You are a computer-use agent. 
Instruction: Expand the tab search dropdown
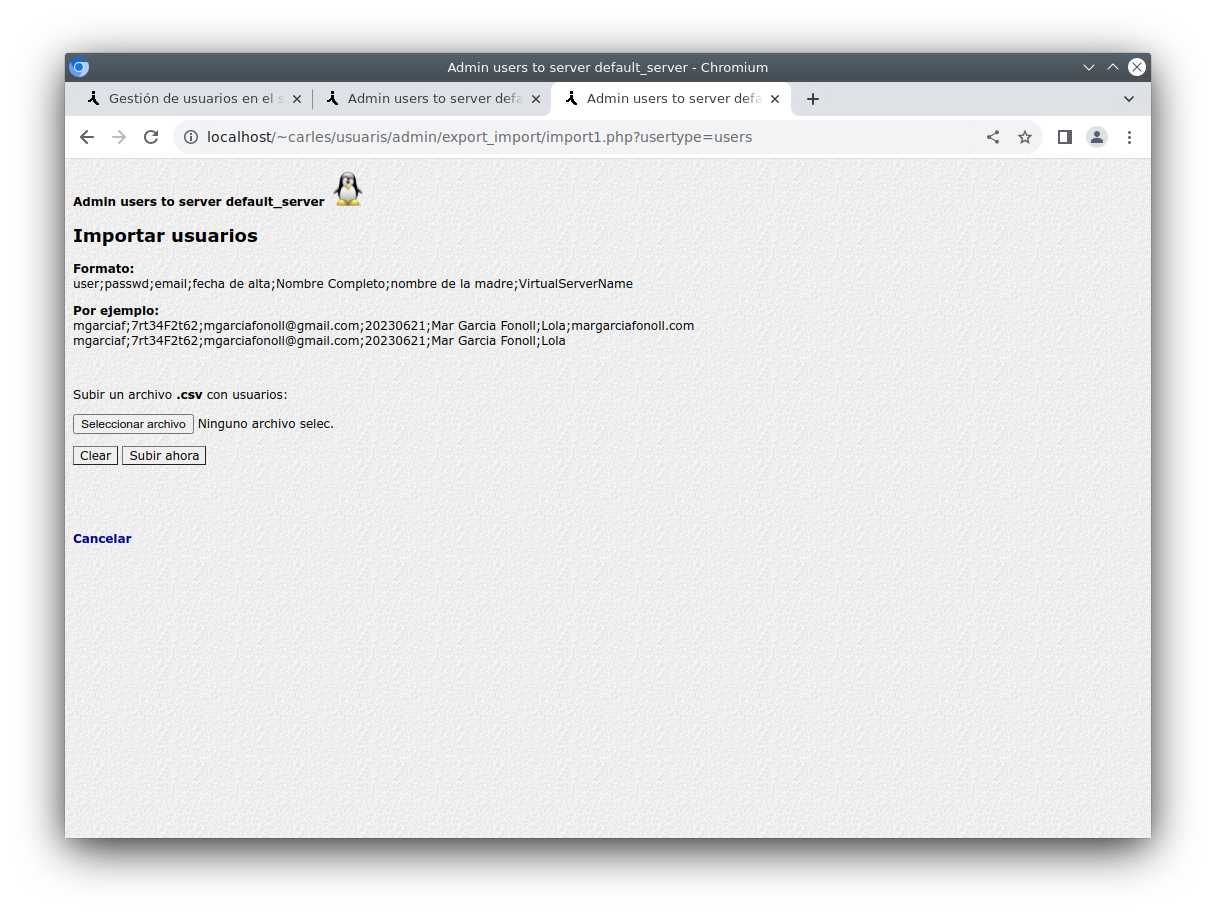(1129, 99)
